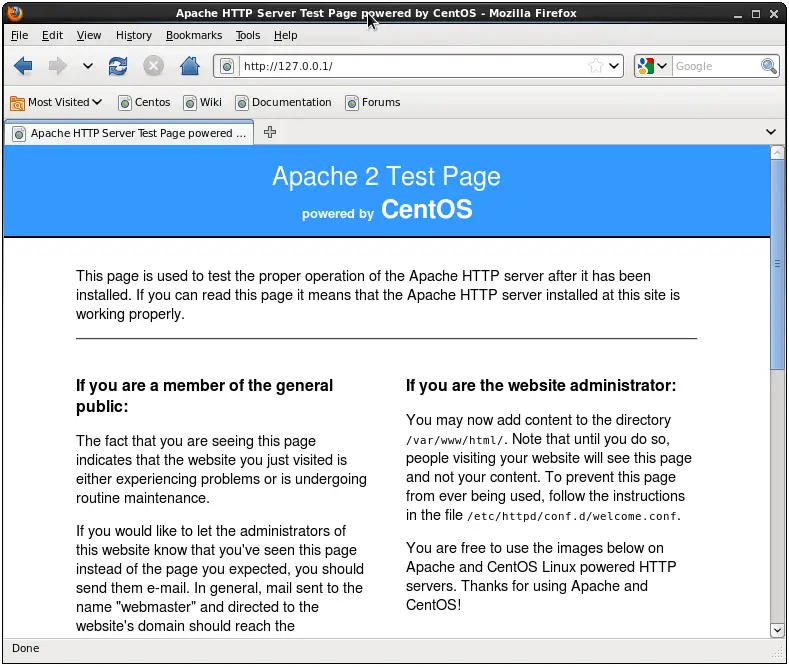
Task: Select the Apache HTTP Server Test Page tab
Action: [129, 133]
